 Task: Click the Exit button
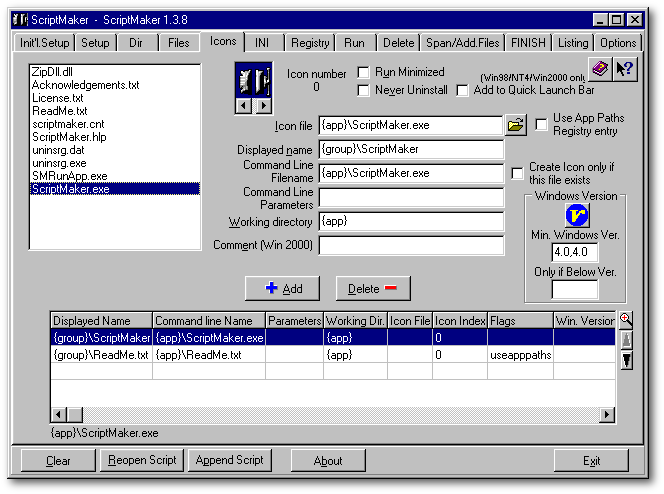pos(591,461)
